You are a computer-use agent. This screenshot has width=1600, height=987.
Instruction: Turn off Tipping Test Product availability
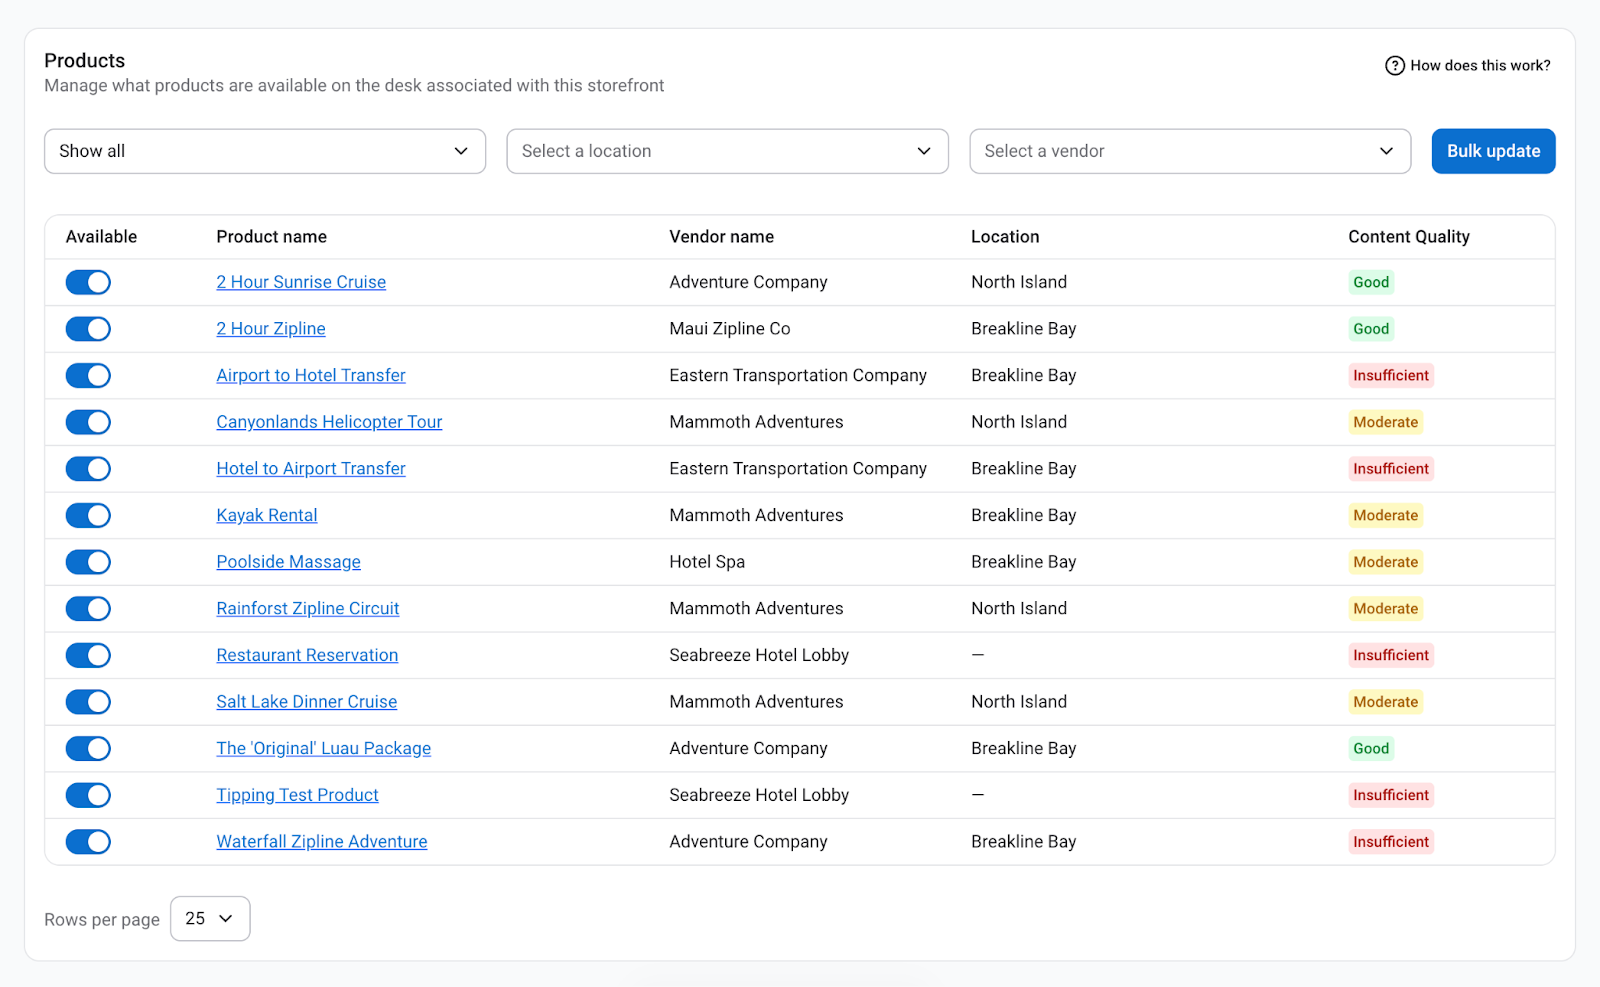point(88,796)
